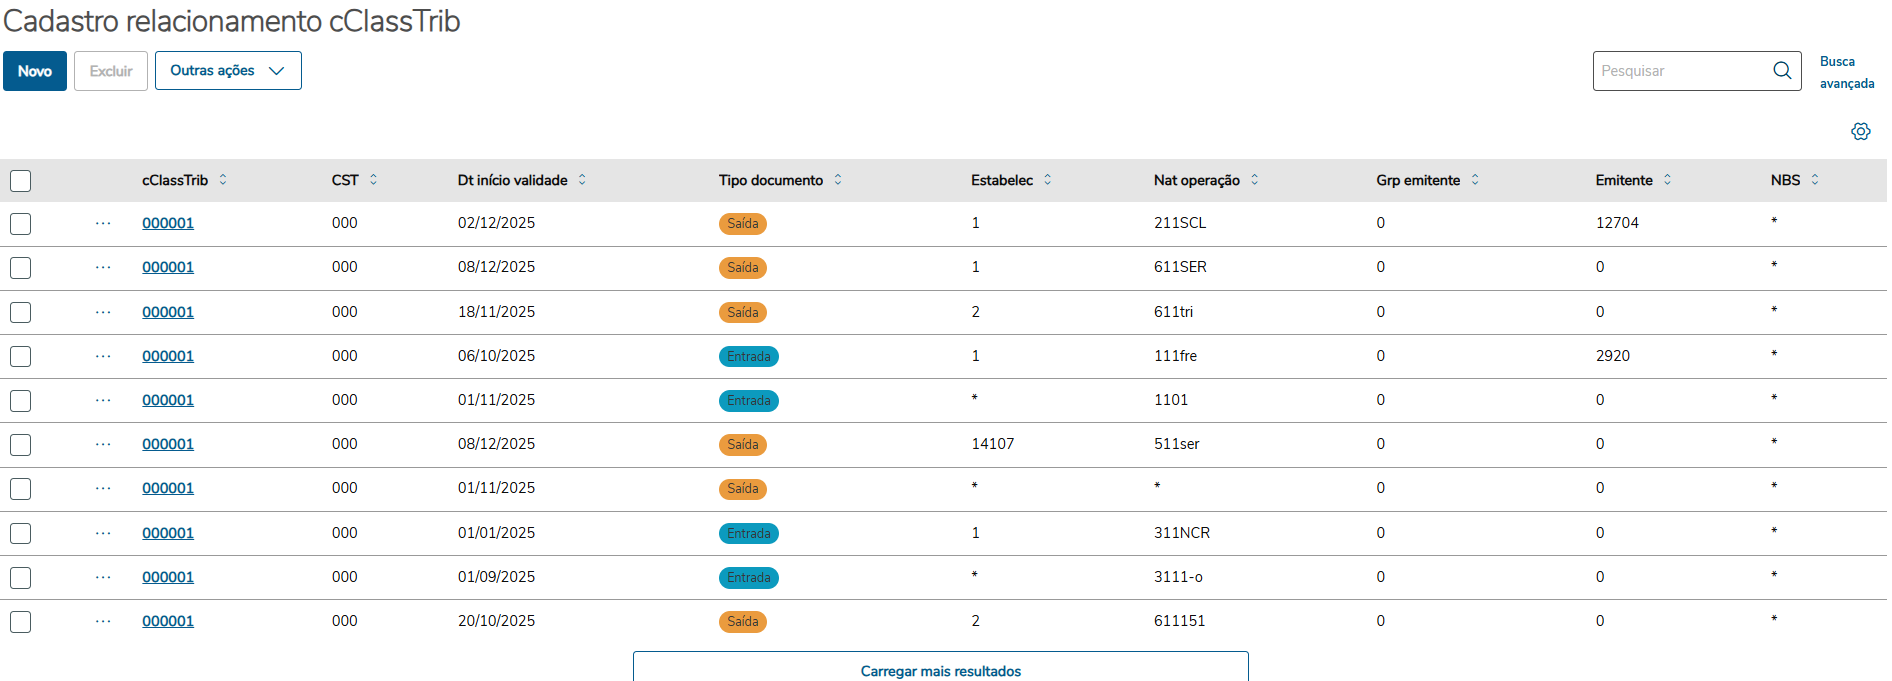Sort by cClassTrib column arrows
1892x681 pixels.
pyautogui.click(x=223, y=180)
